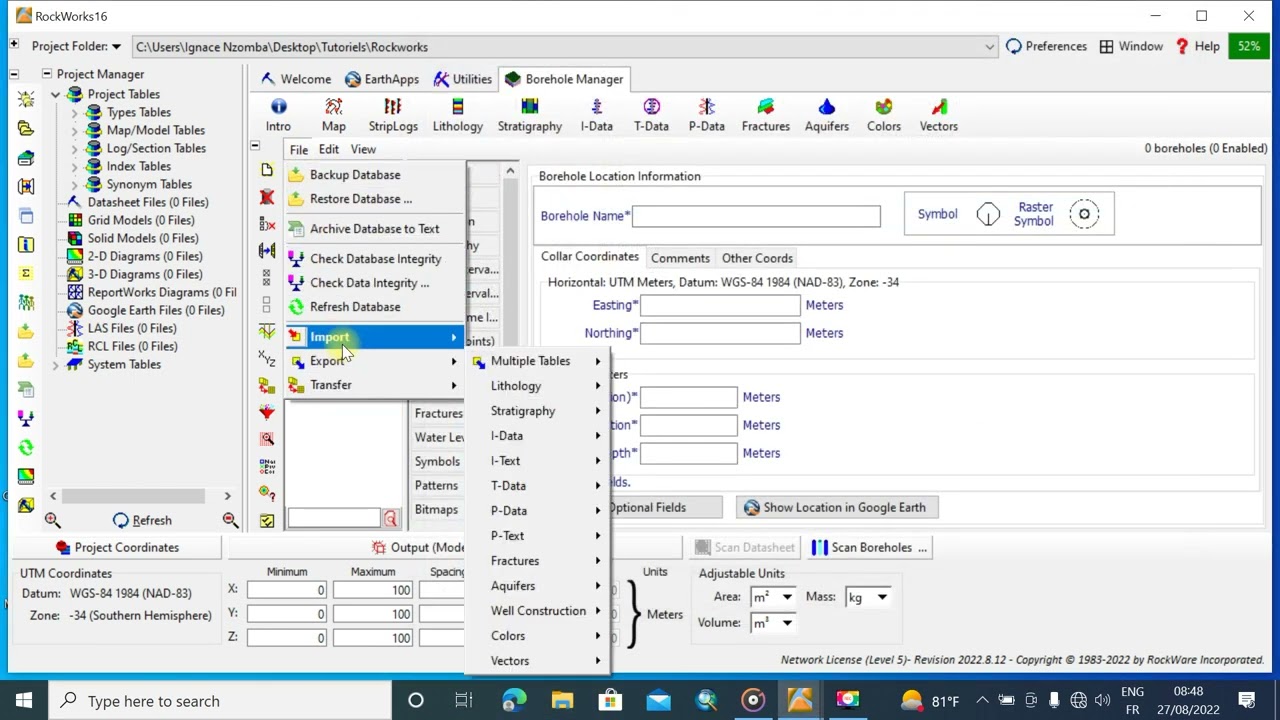Collapse the Project Tables tree node
Viewport: 1280px width, 720px height.
click(55, 94)
